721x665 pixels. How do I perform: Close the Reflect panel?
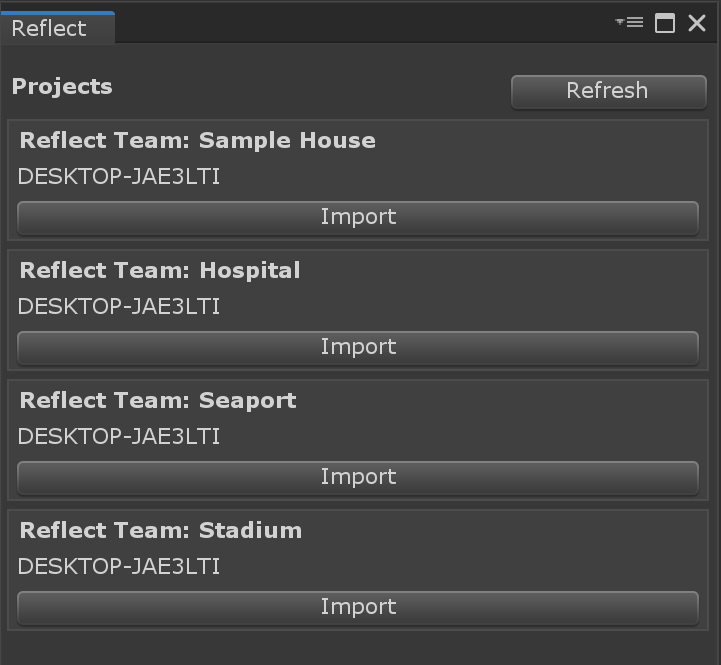coord(697,23)
